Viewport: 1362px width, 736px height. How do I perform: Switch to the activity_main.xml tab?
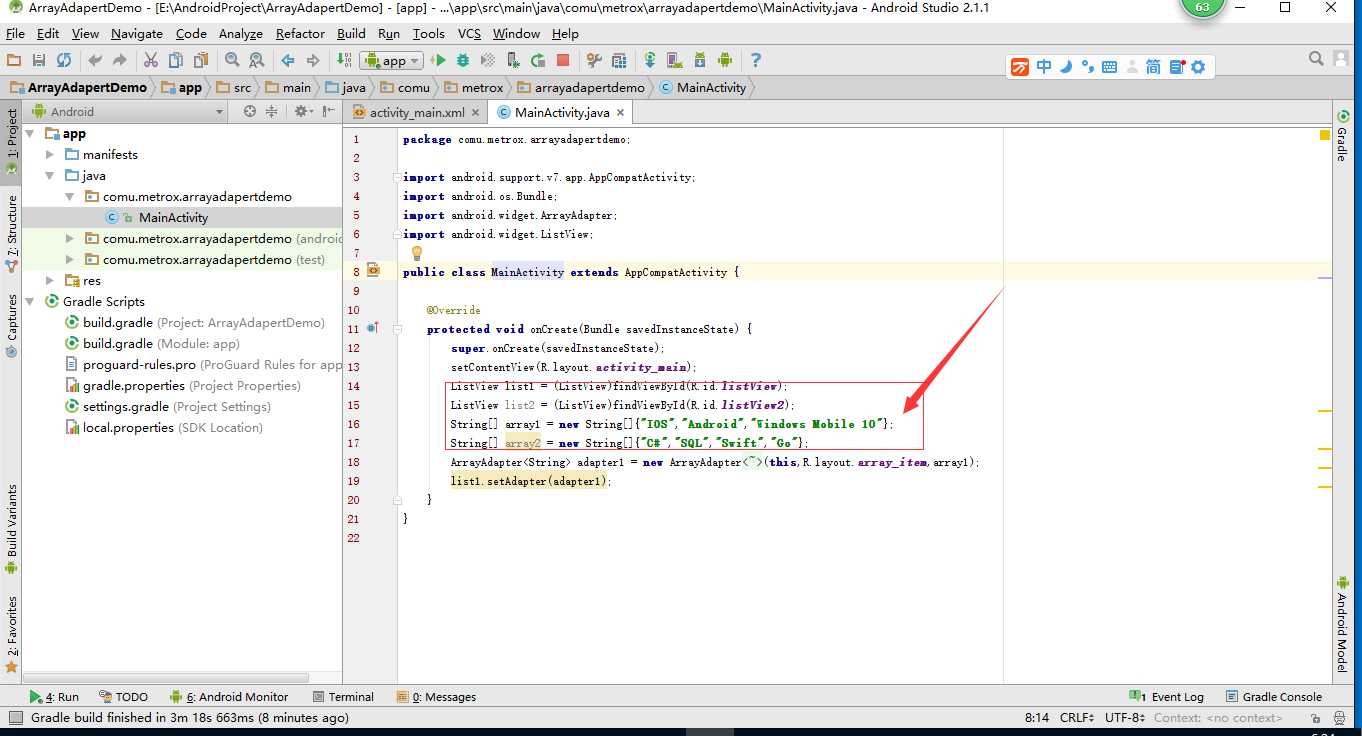pos(417,112)
